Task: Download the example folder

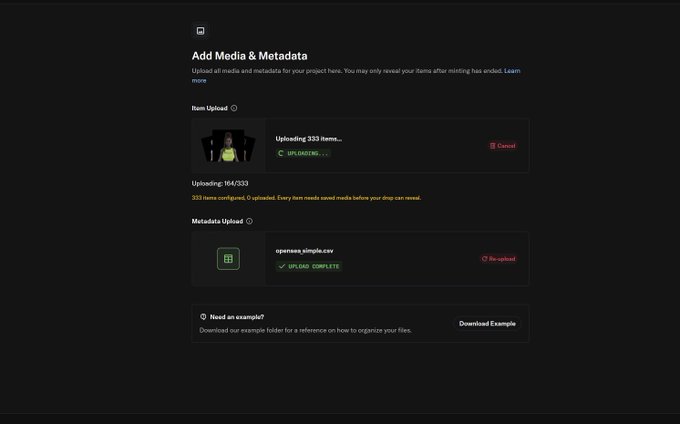Action: (x=487, y=323)
